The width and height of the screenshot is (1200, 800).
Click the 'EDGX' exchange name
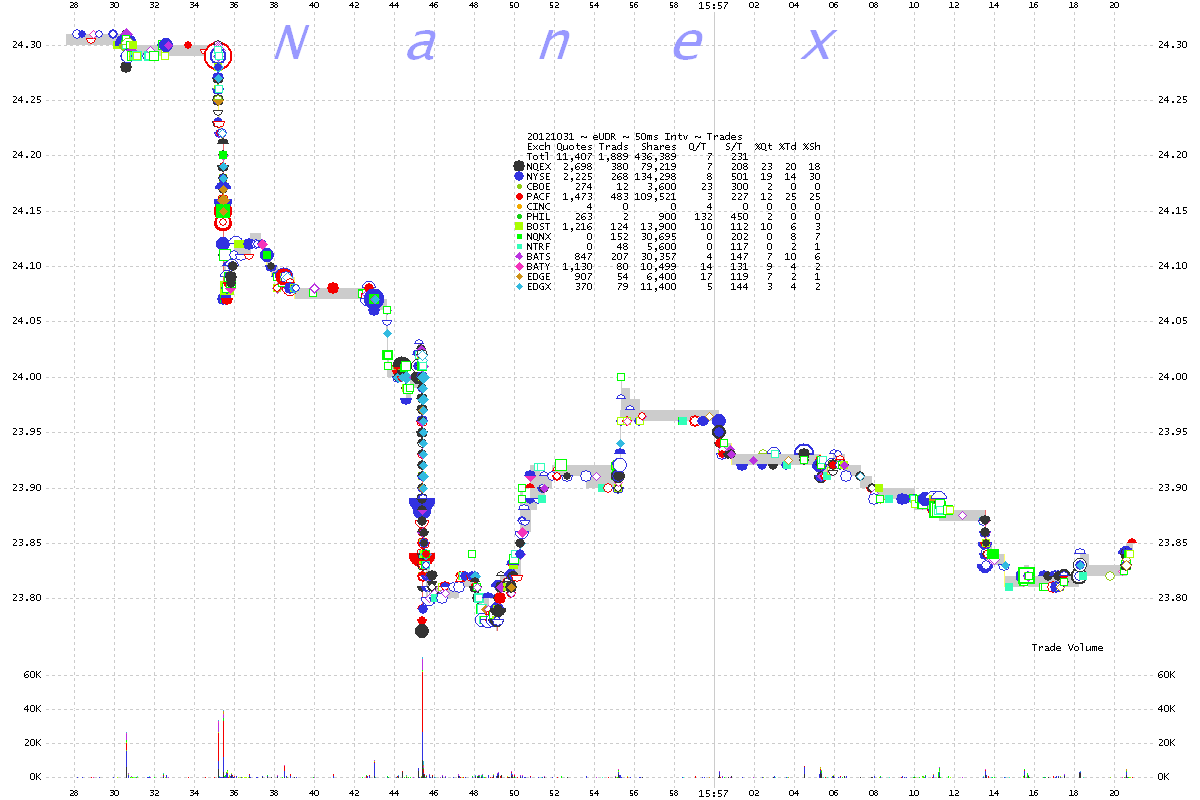(539, 286)
